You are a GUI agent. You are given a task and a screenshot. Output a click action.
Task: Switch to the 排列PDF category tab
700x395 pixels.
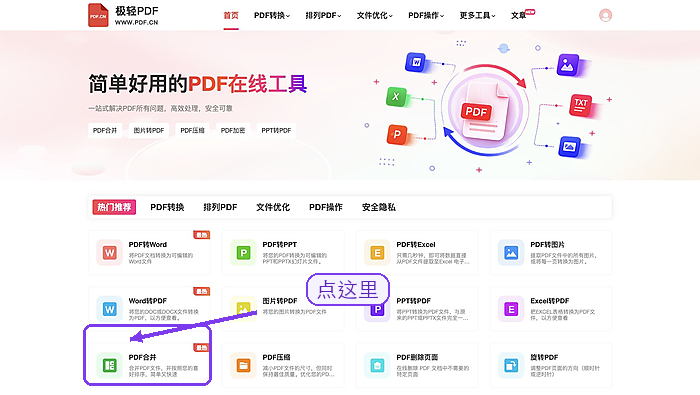click(220, 207)
